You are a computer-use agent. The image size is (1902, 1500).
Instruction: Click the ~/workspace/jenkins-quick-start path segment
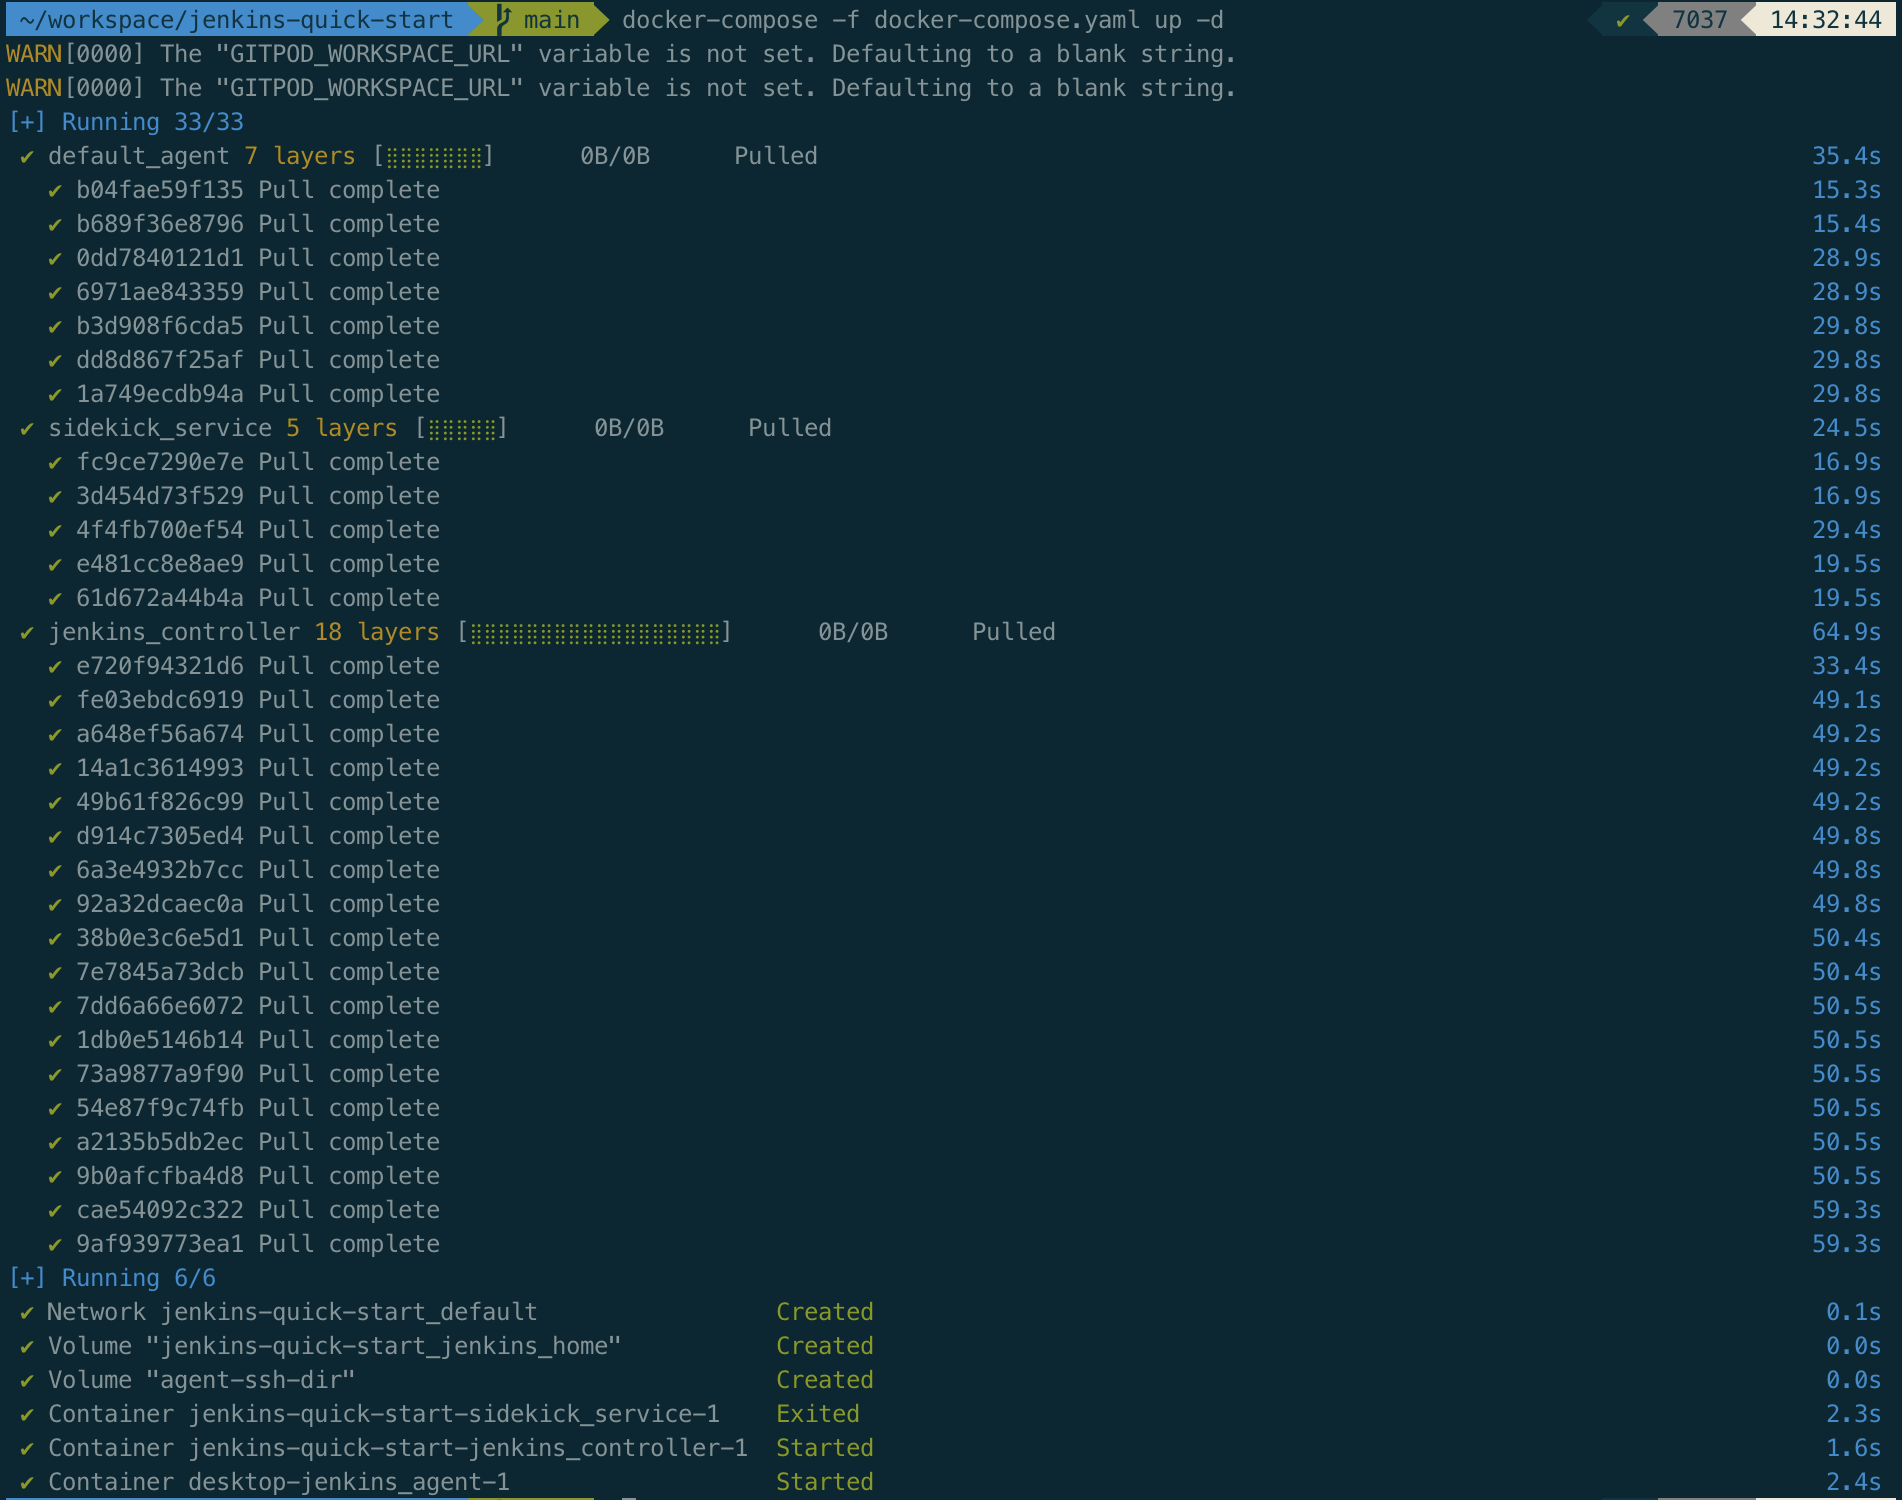236,20
